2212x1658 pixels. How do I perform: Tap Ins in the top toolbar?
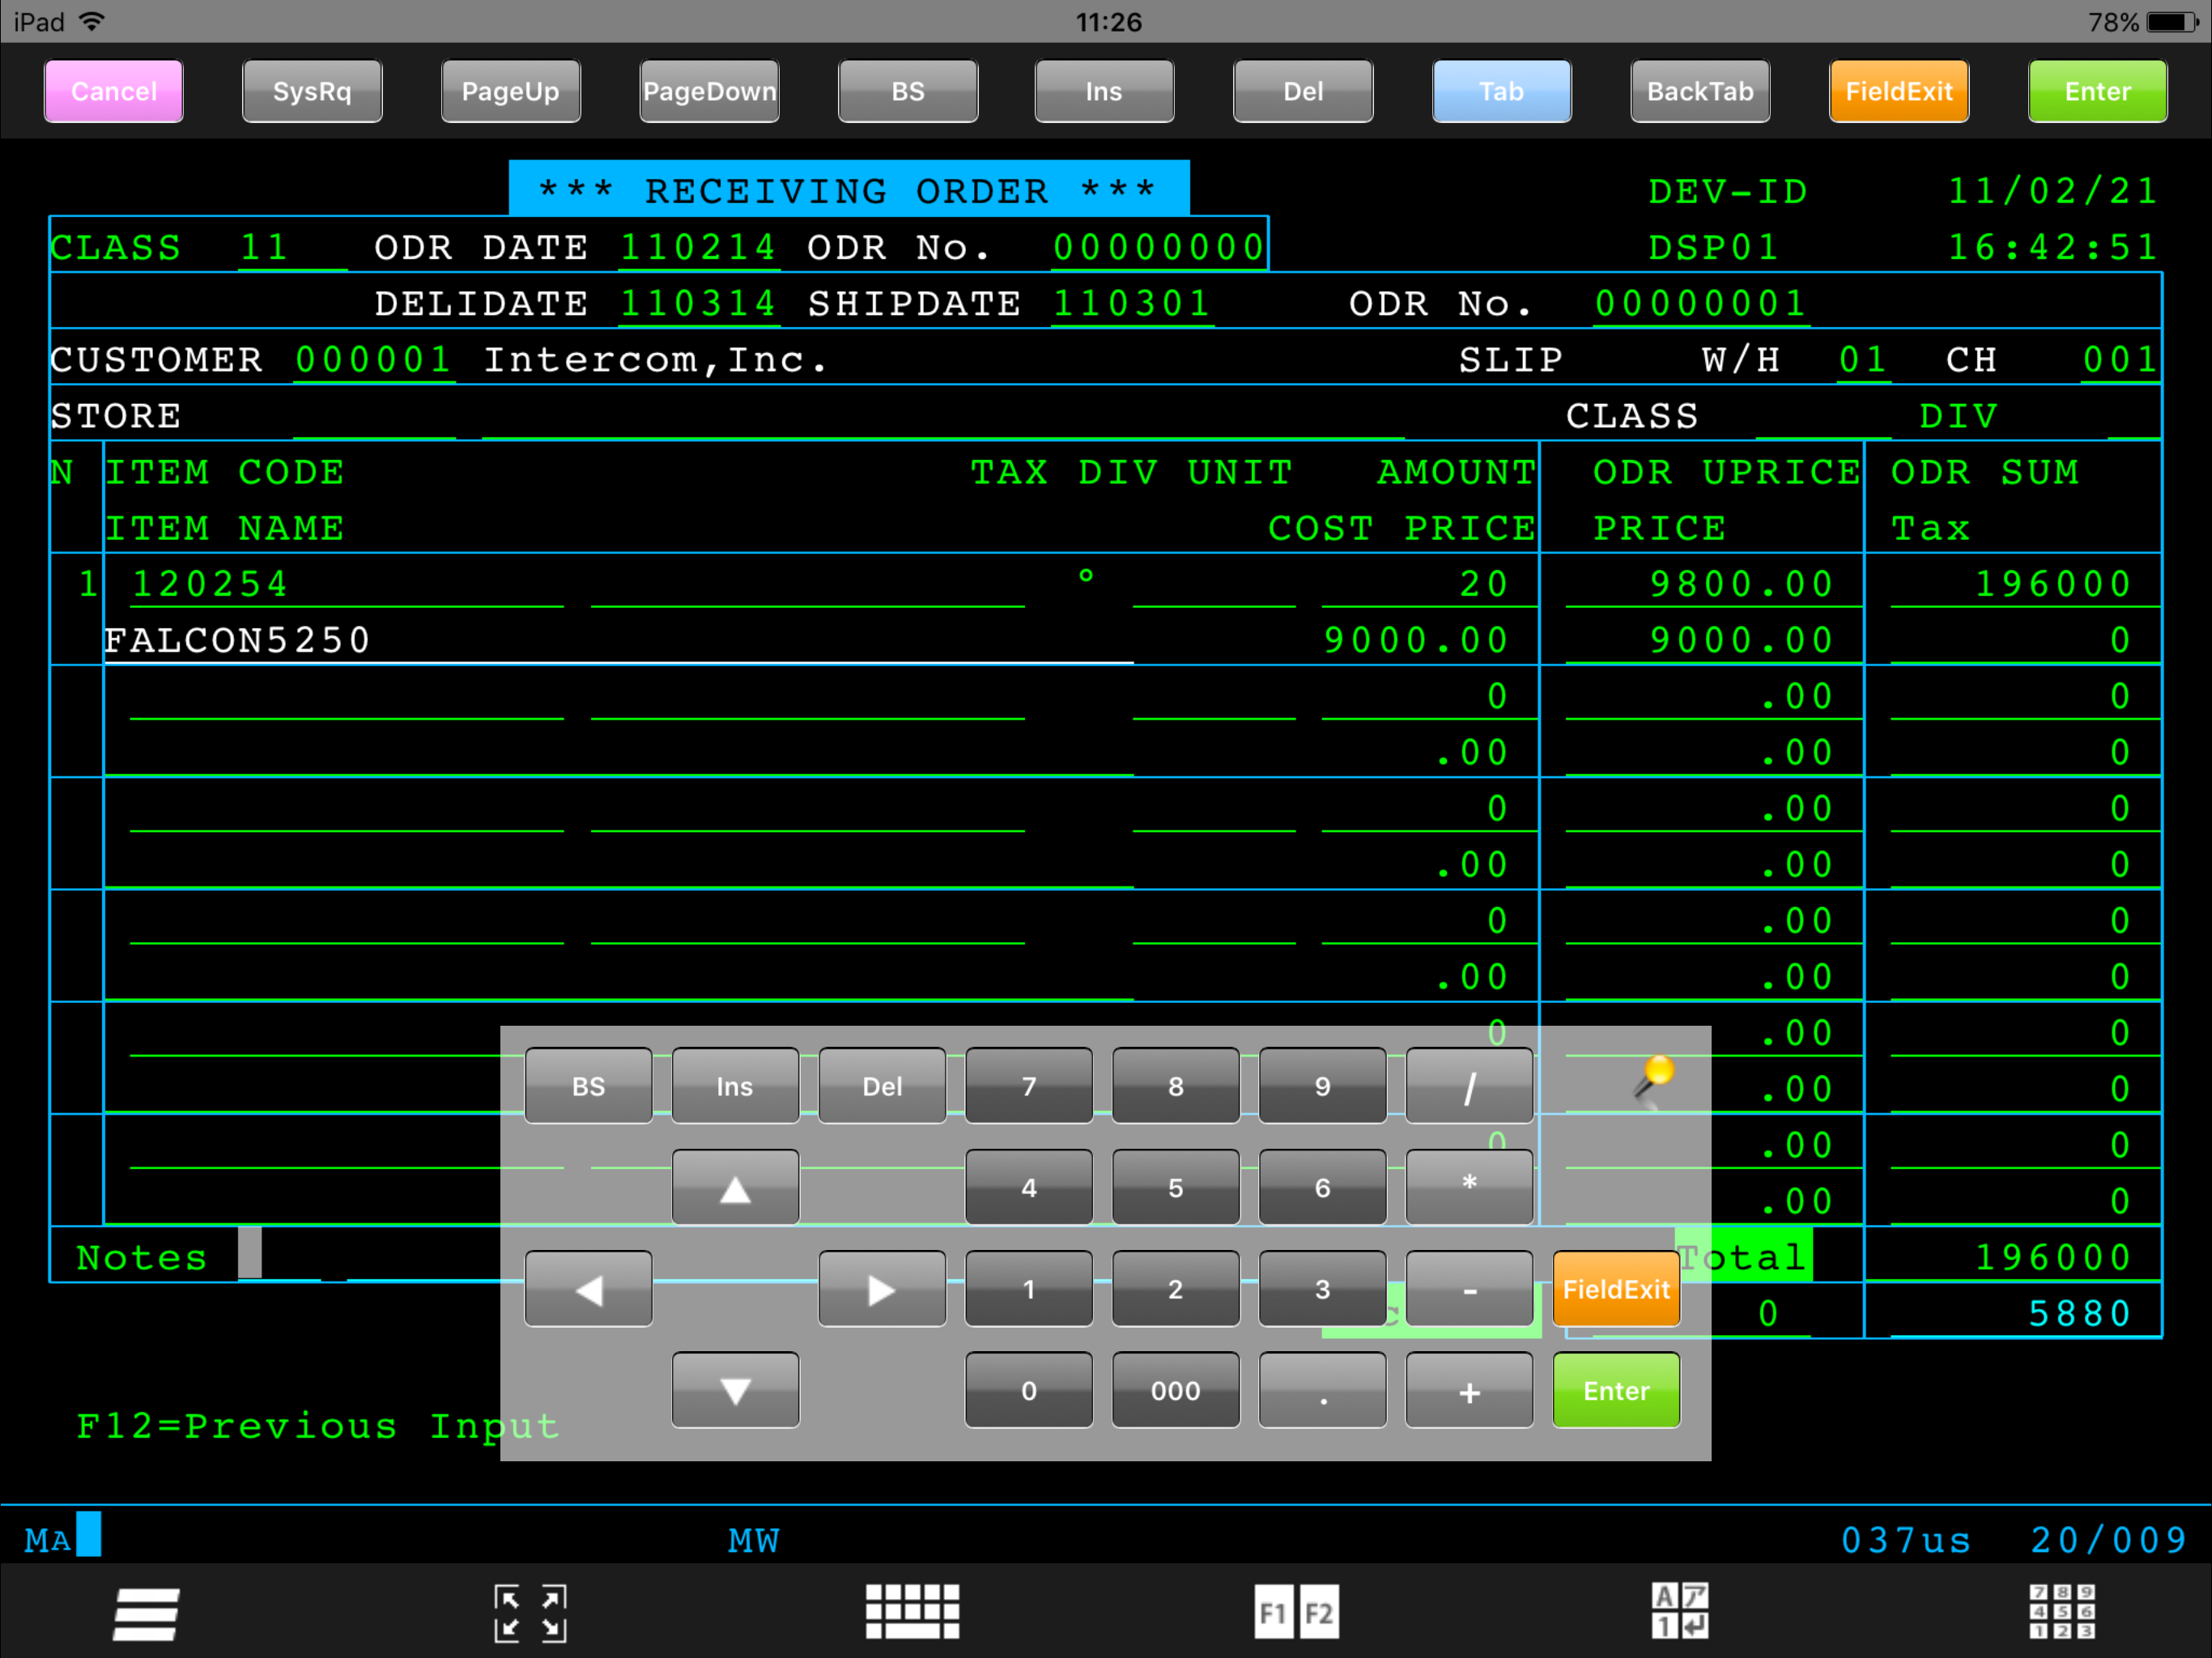pyautogui.click(x=1104, y=91)
